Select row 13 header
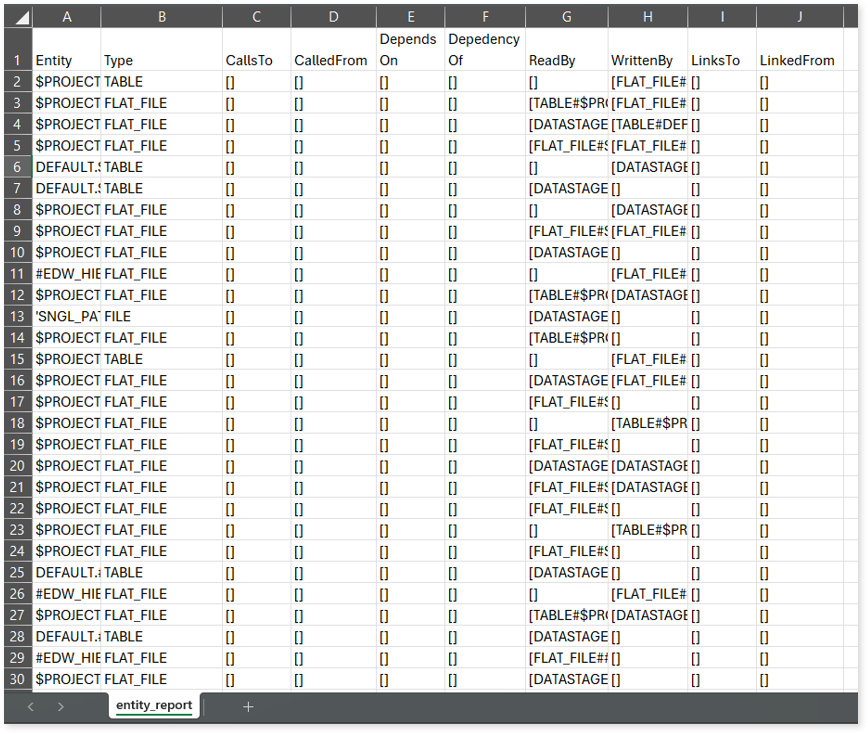868x734 pixels. tap(18, 316)
